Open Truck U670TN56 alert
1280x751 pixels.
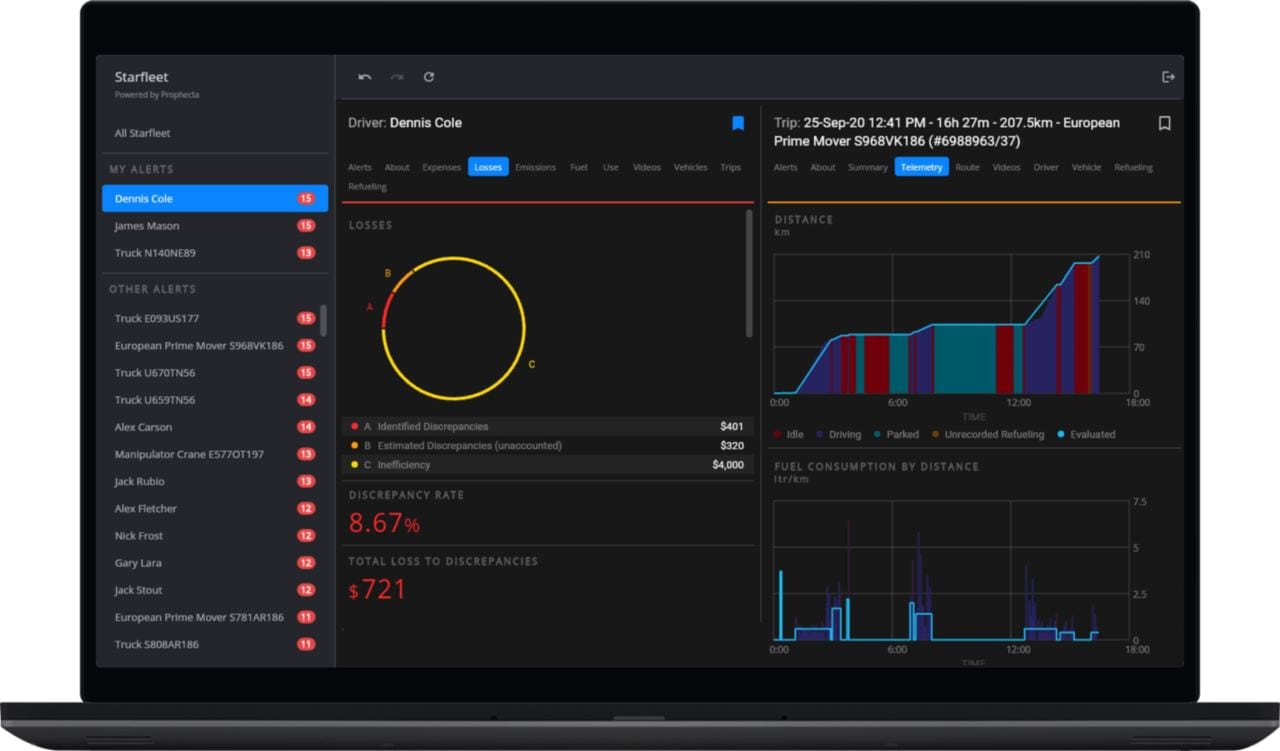tap(210, 373)
